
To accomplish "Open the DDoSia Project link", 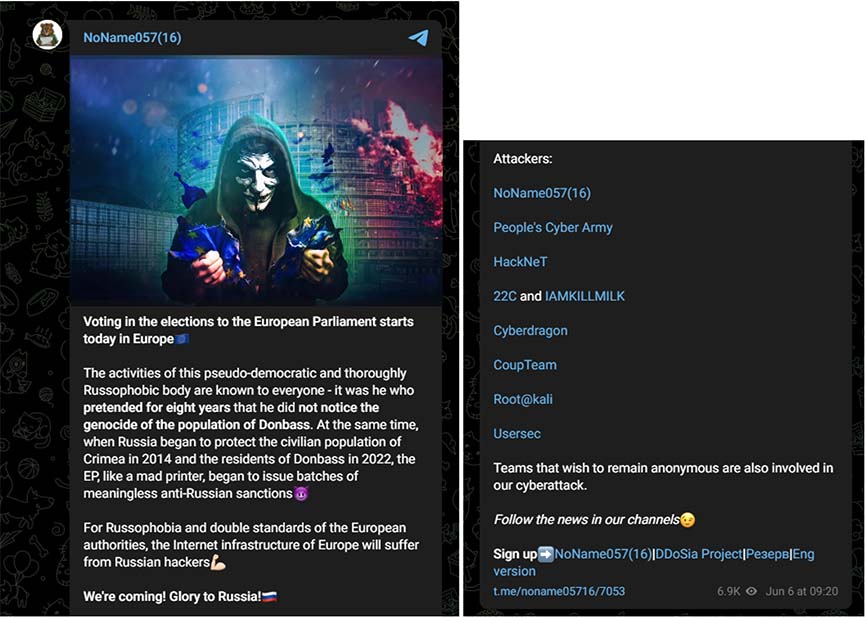I will tap(699, 554).
